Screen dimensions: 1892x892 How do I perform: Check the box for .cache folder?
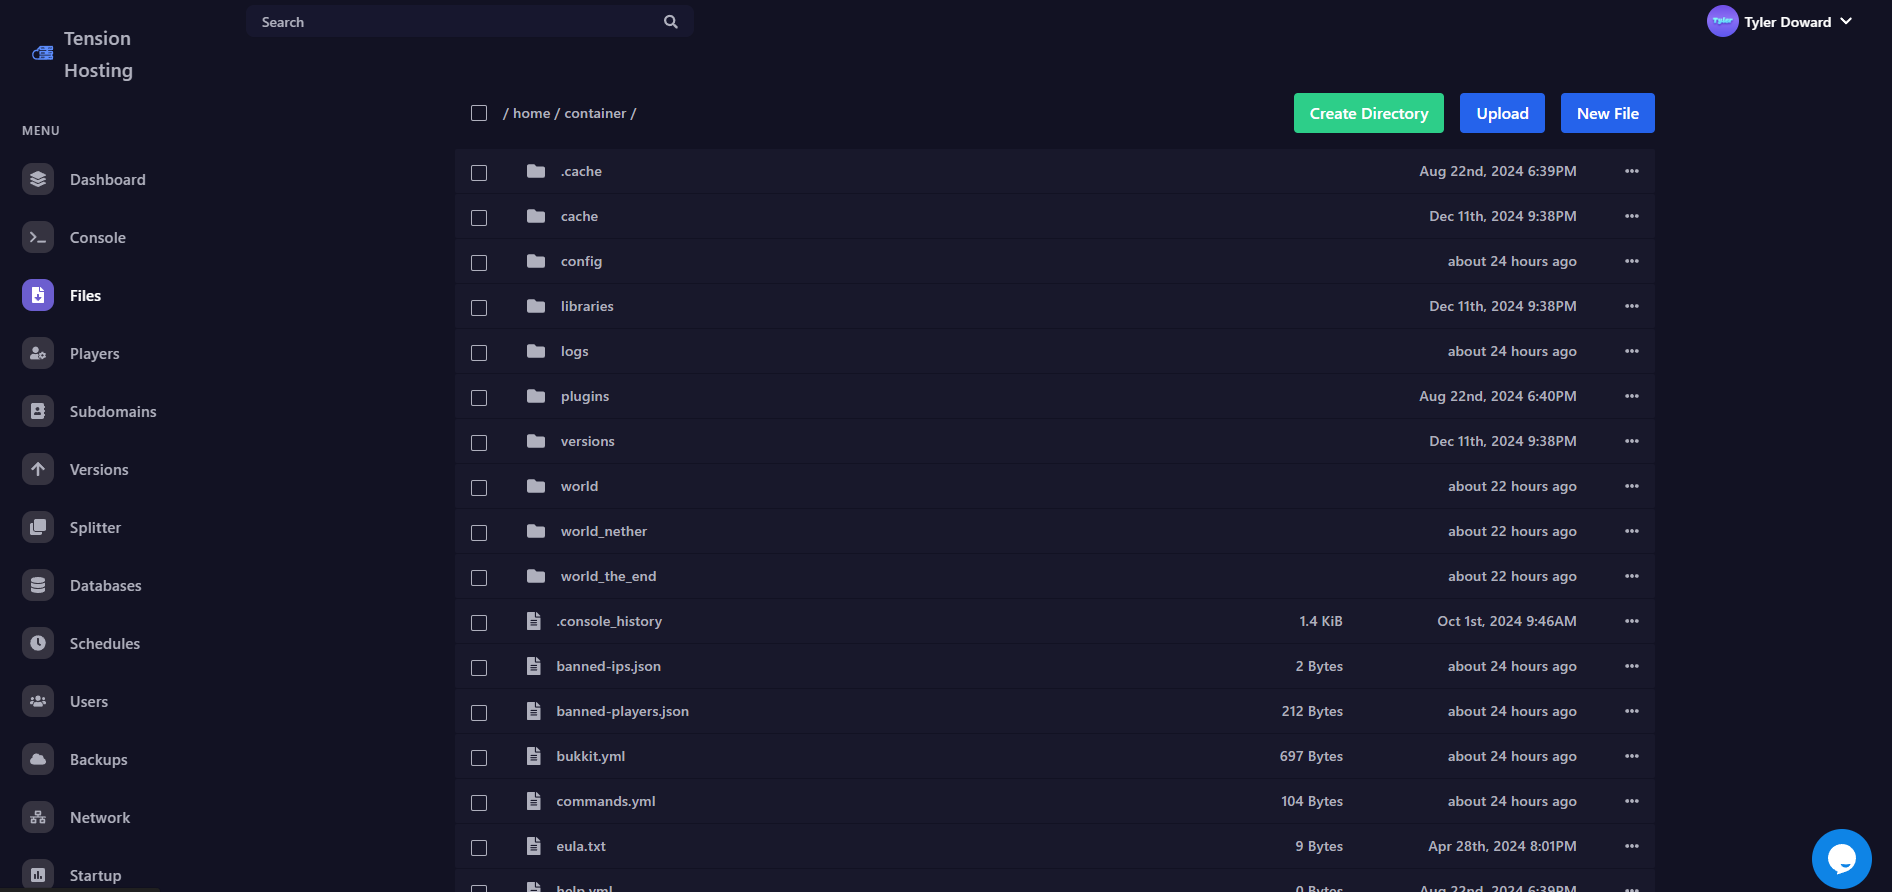click(x=479, y=173)
